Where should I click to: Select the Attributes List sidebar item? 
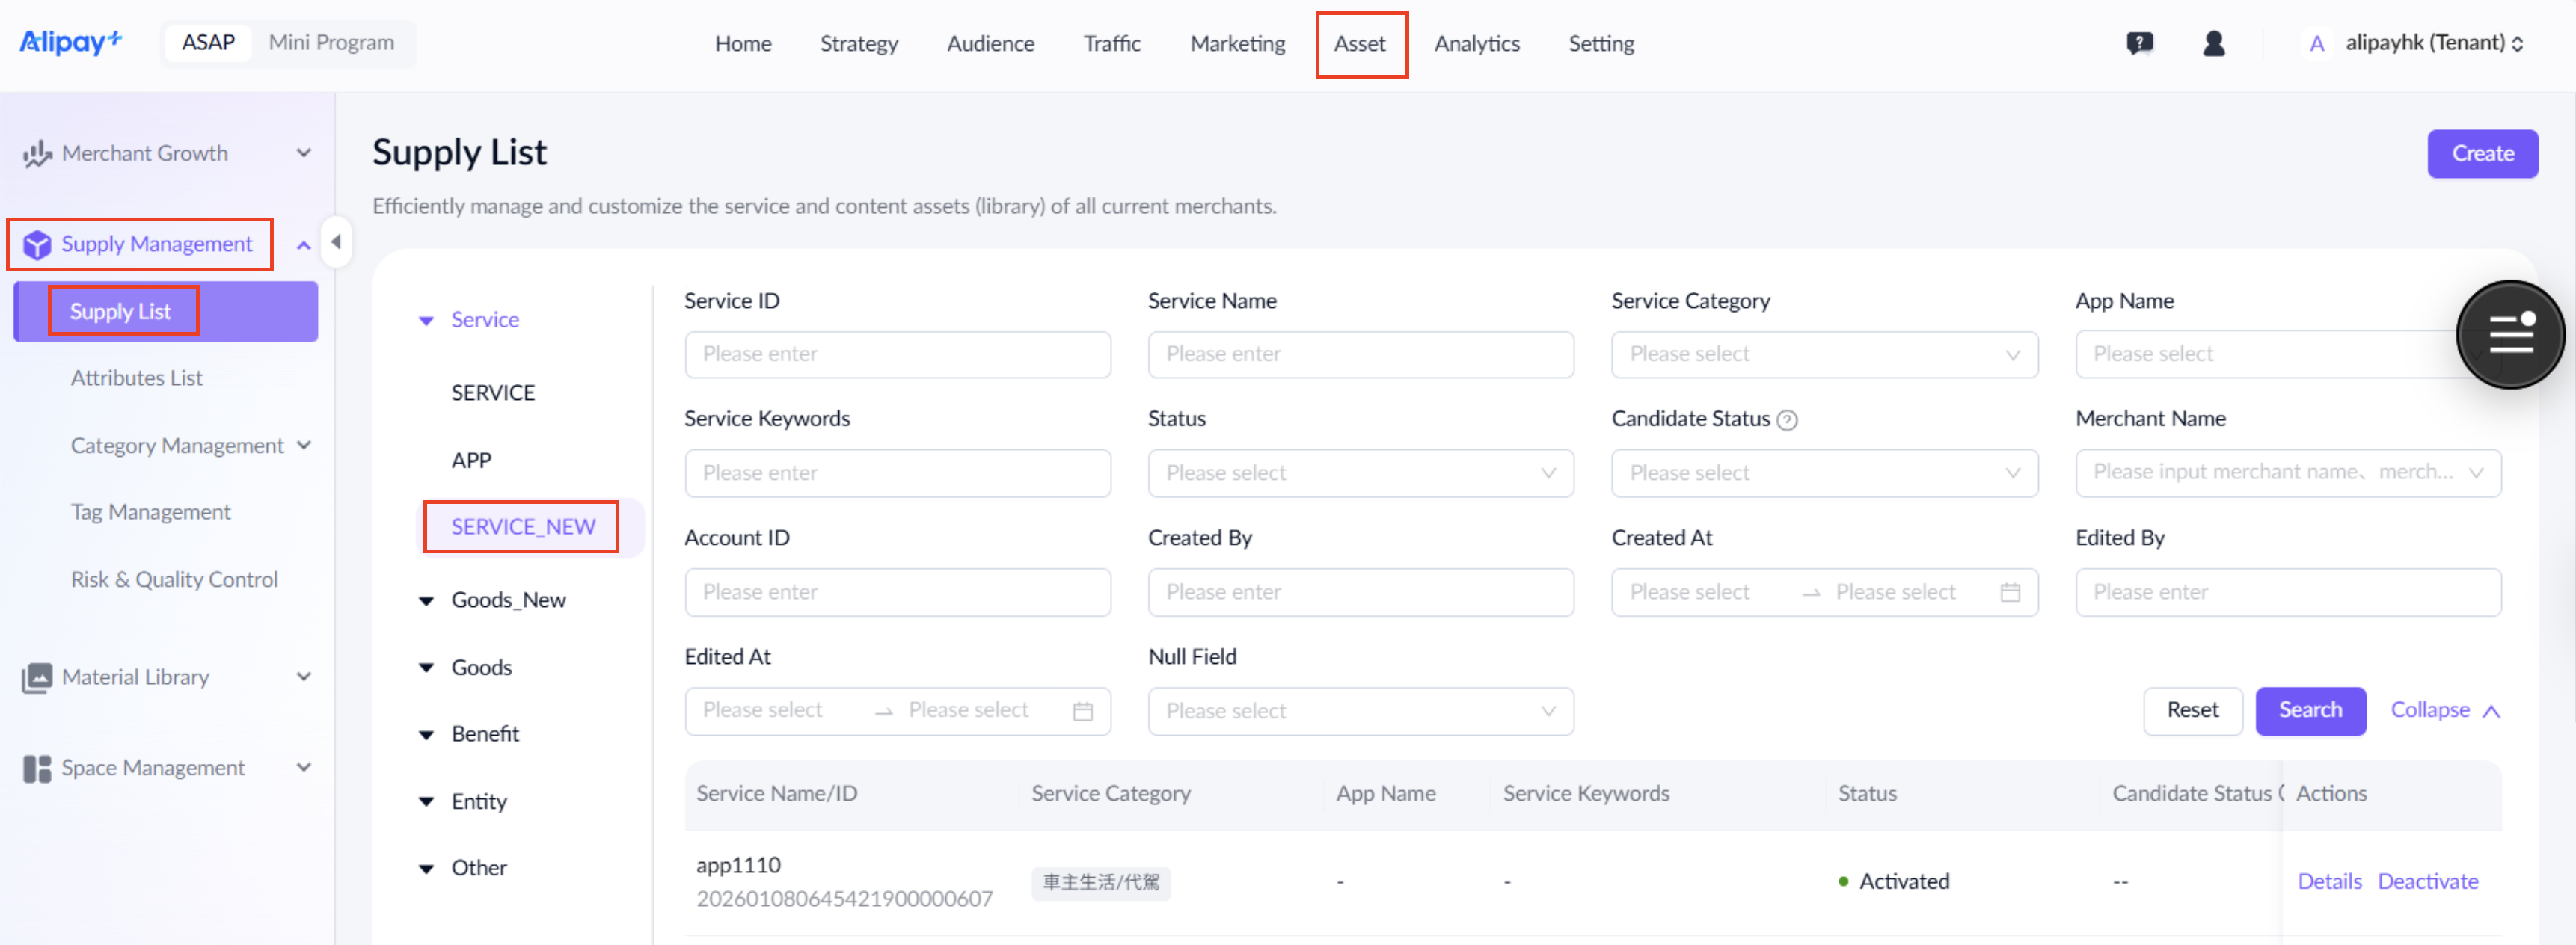(x=137, y=378)
